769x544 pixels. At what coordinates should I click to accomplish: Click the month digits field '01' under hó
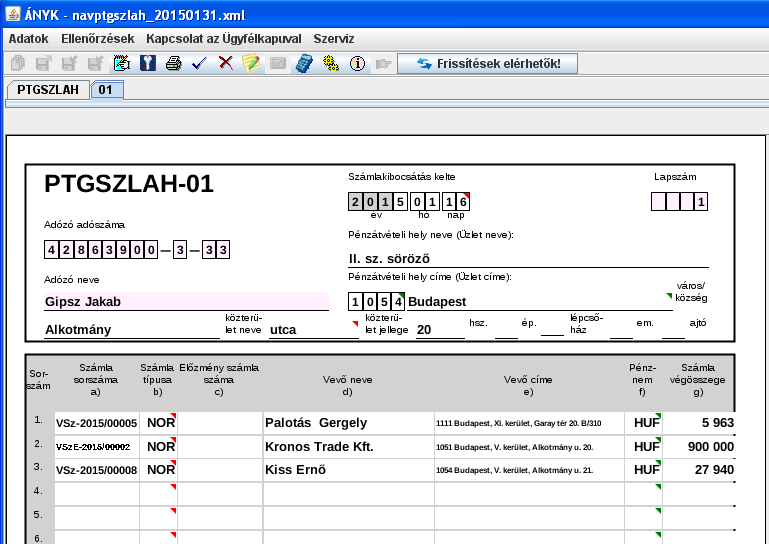pos(425,202)
